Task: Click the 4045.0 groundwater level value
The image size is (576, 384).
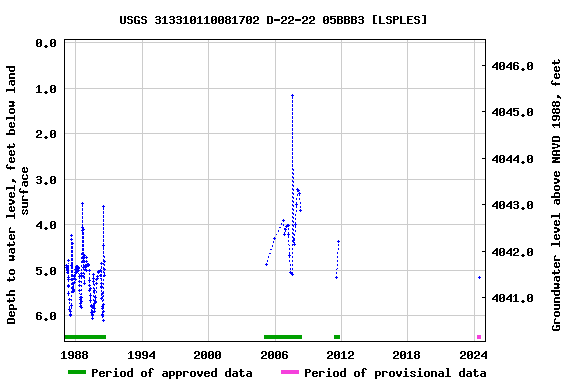Action: 512,112
